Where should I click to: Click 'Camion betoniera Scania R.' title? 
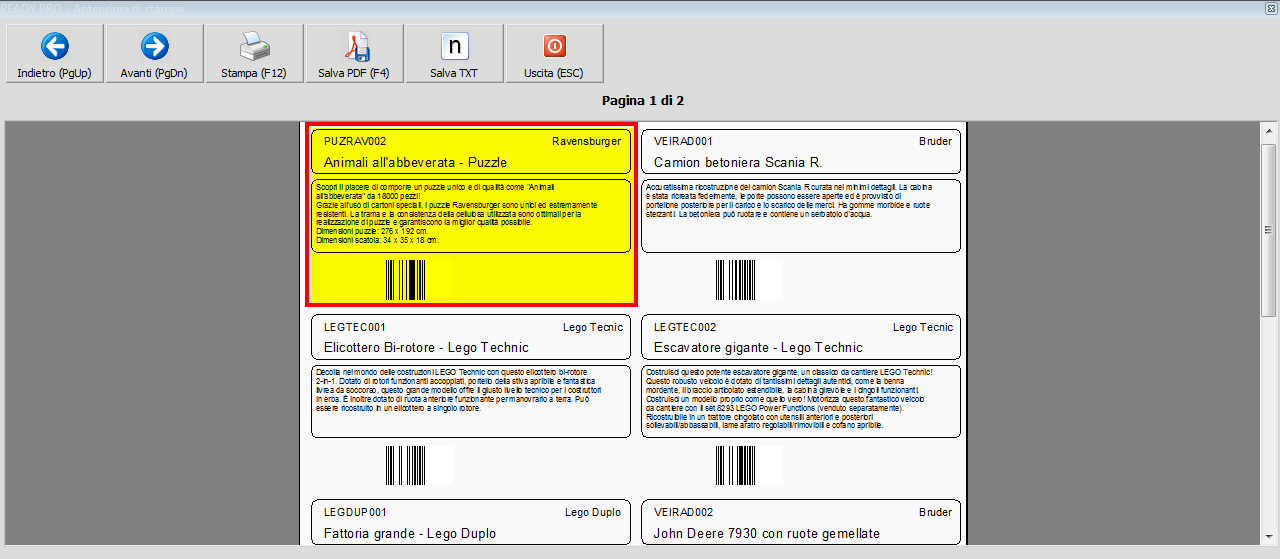738,162
